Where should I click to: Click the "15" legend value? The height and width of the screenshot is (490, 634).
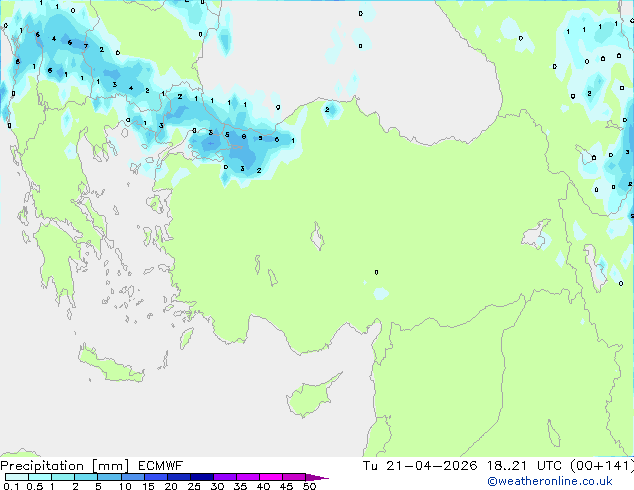tap(148, 486)
